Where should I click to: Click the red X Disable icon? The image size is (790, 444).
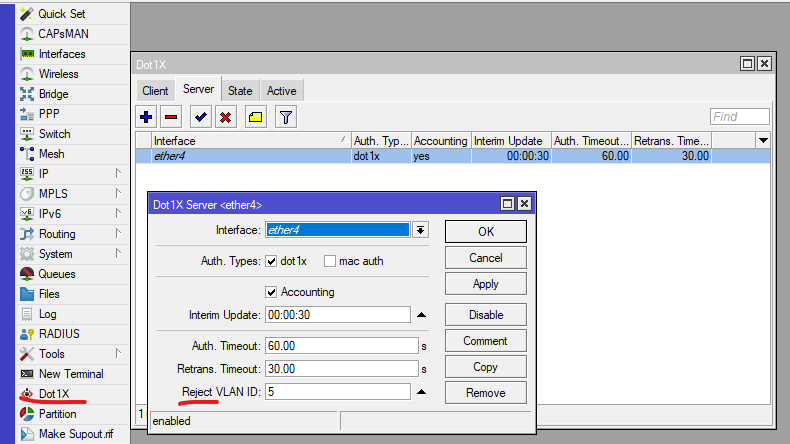(x=226, y=117)
